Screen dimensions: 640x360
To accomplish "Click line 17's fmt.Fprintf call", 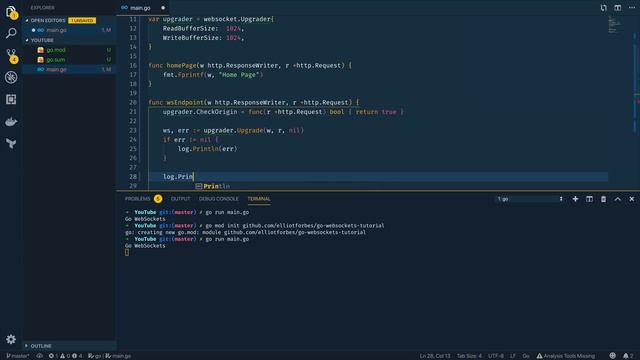I will [x=213, y=75].
